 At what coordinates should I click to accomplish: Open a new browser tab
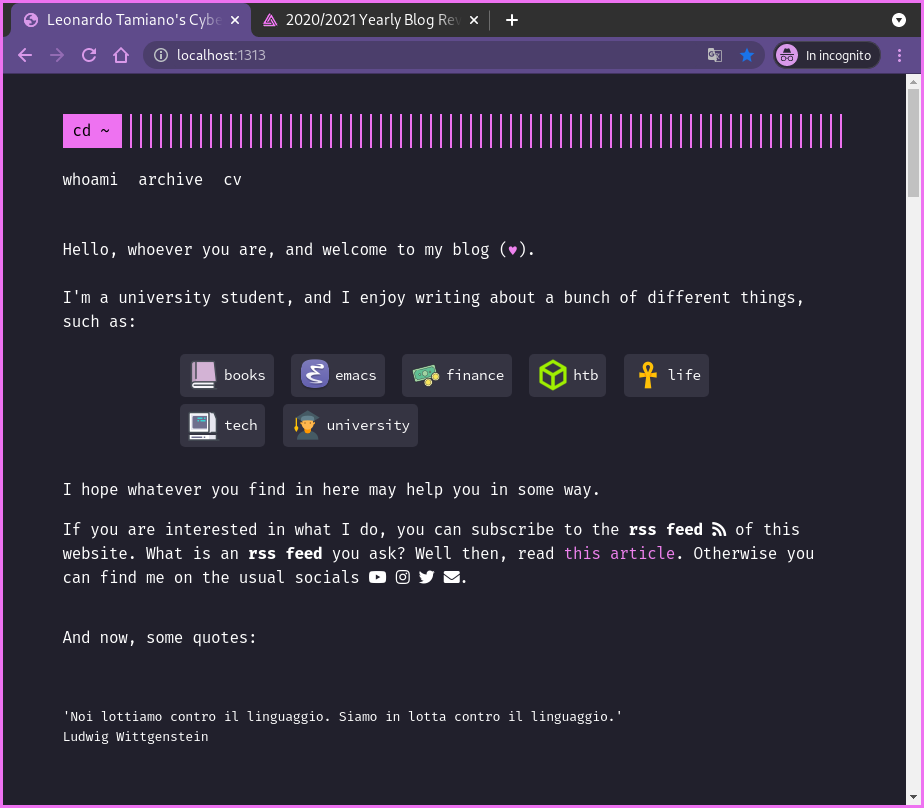point(512,20)
